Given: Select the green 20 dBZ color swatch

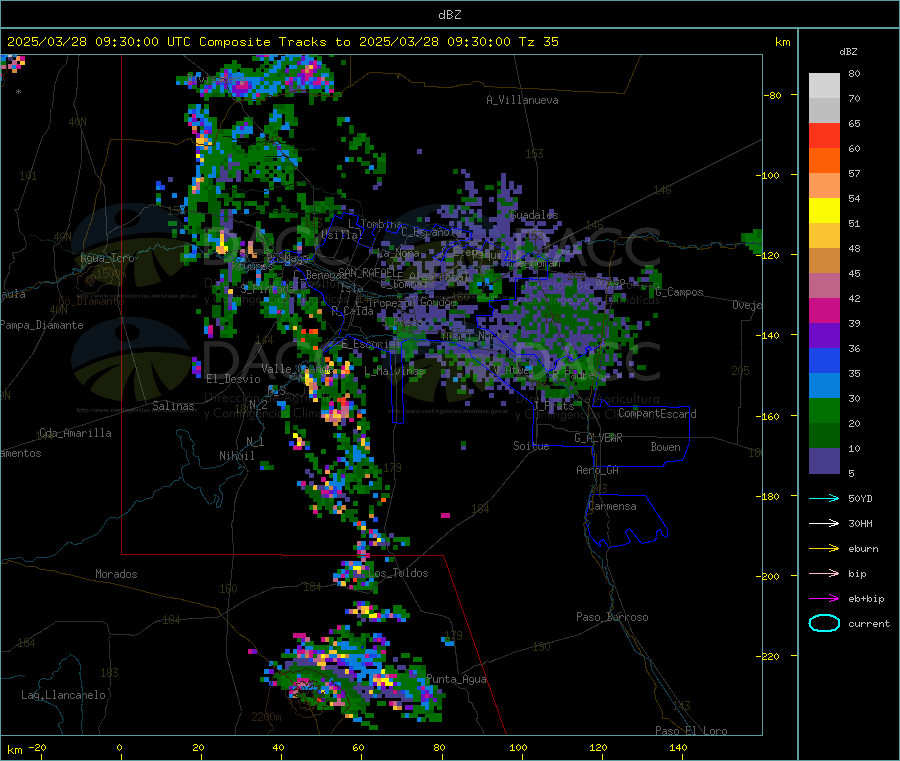Looking at the screenshot, I should tap(824, 410).
